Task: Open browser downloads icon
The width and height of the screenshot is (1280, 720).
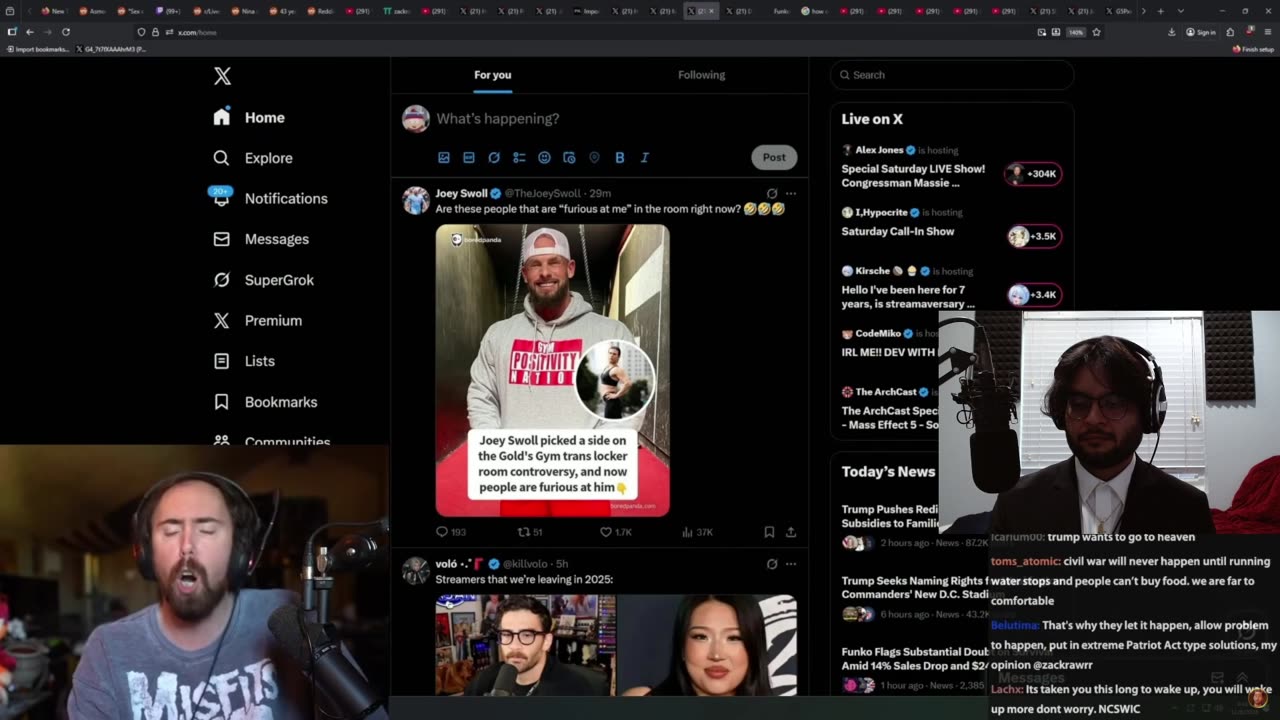Action: coord(1171,32)
